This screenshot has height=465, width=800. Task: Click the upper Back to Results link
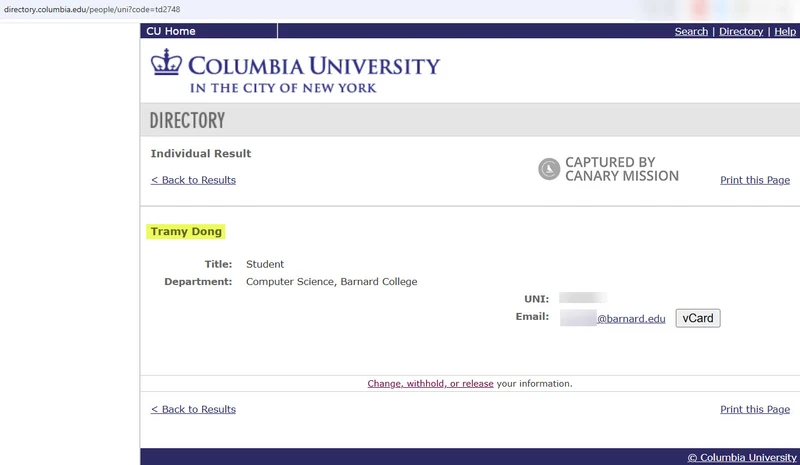pos(193,180)
